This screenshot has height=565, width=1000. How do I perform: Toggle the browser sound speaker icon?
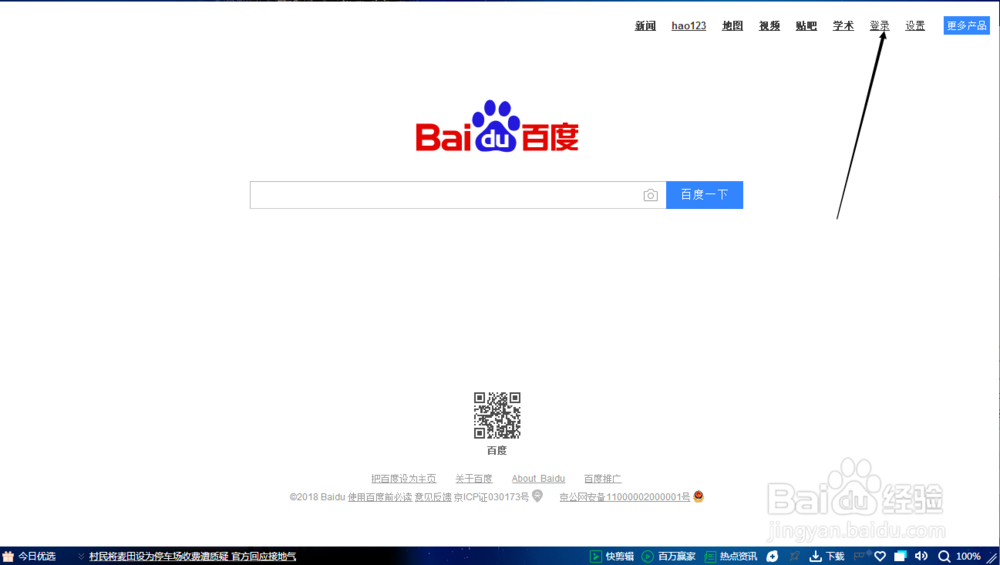point(921,556)
